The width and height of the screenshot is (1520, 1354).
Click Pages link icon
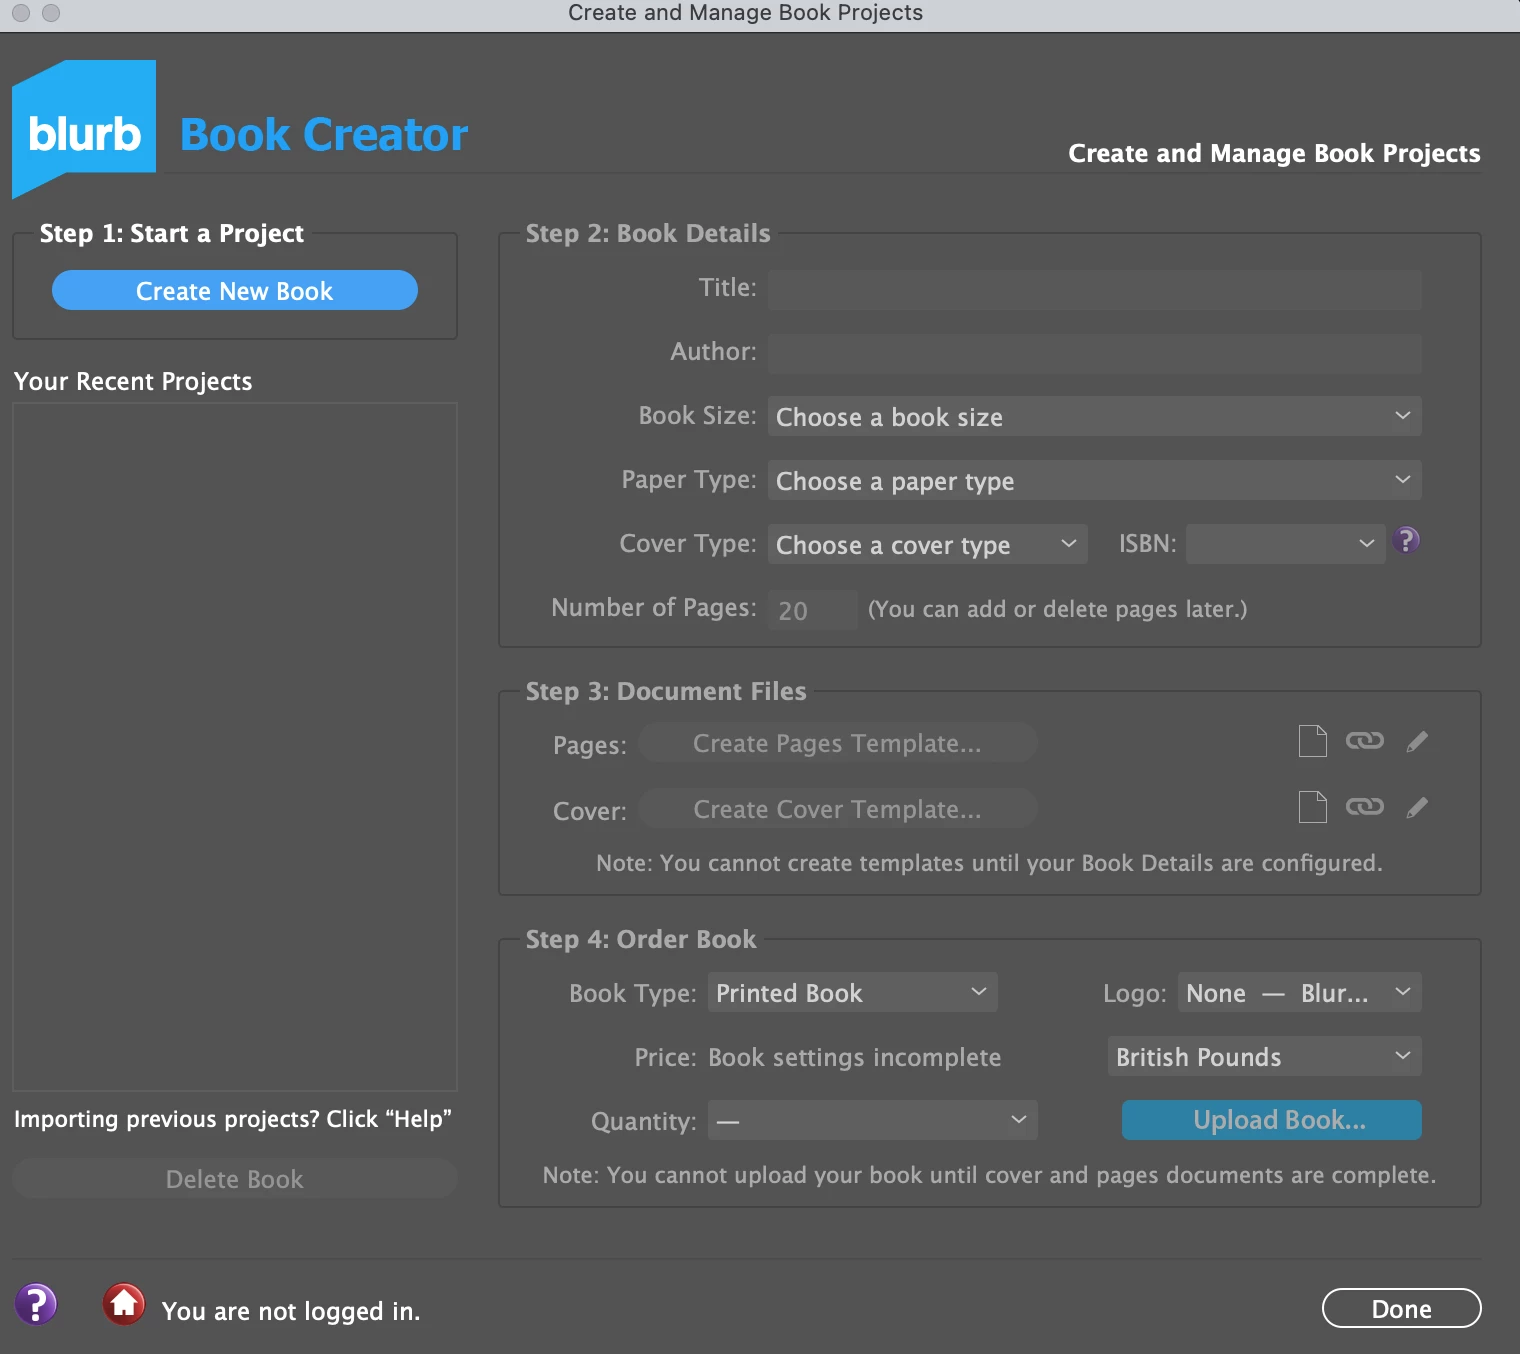(1364, 741)
